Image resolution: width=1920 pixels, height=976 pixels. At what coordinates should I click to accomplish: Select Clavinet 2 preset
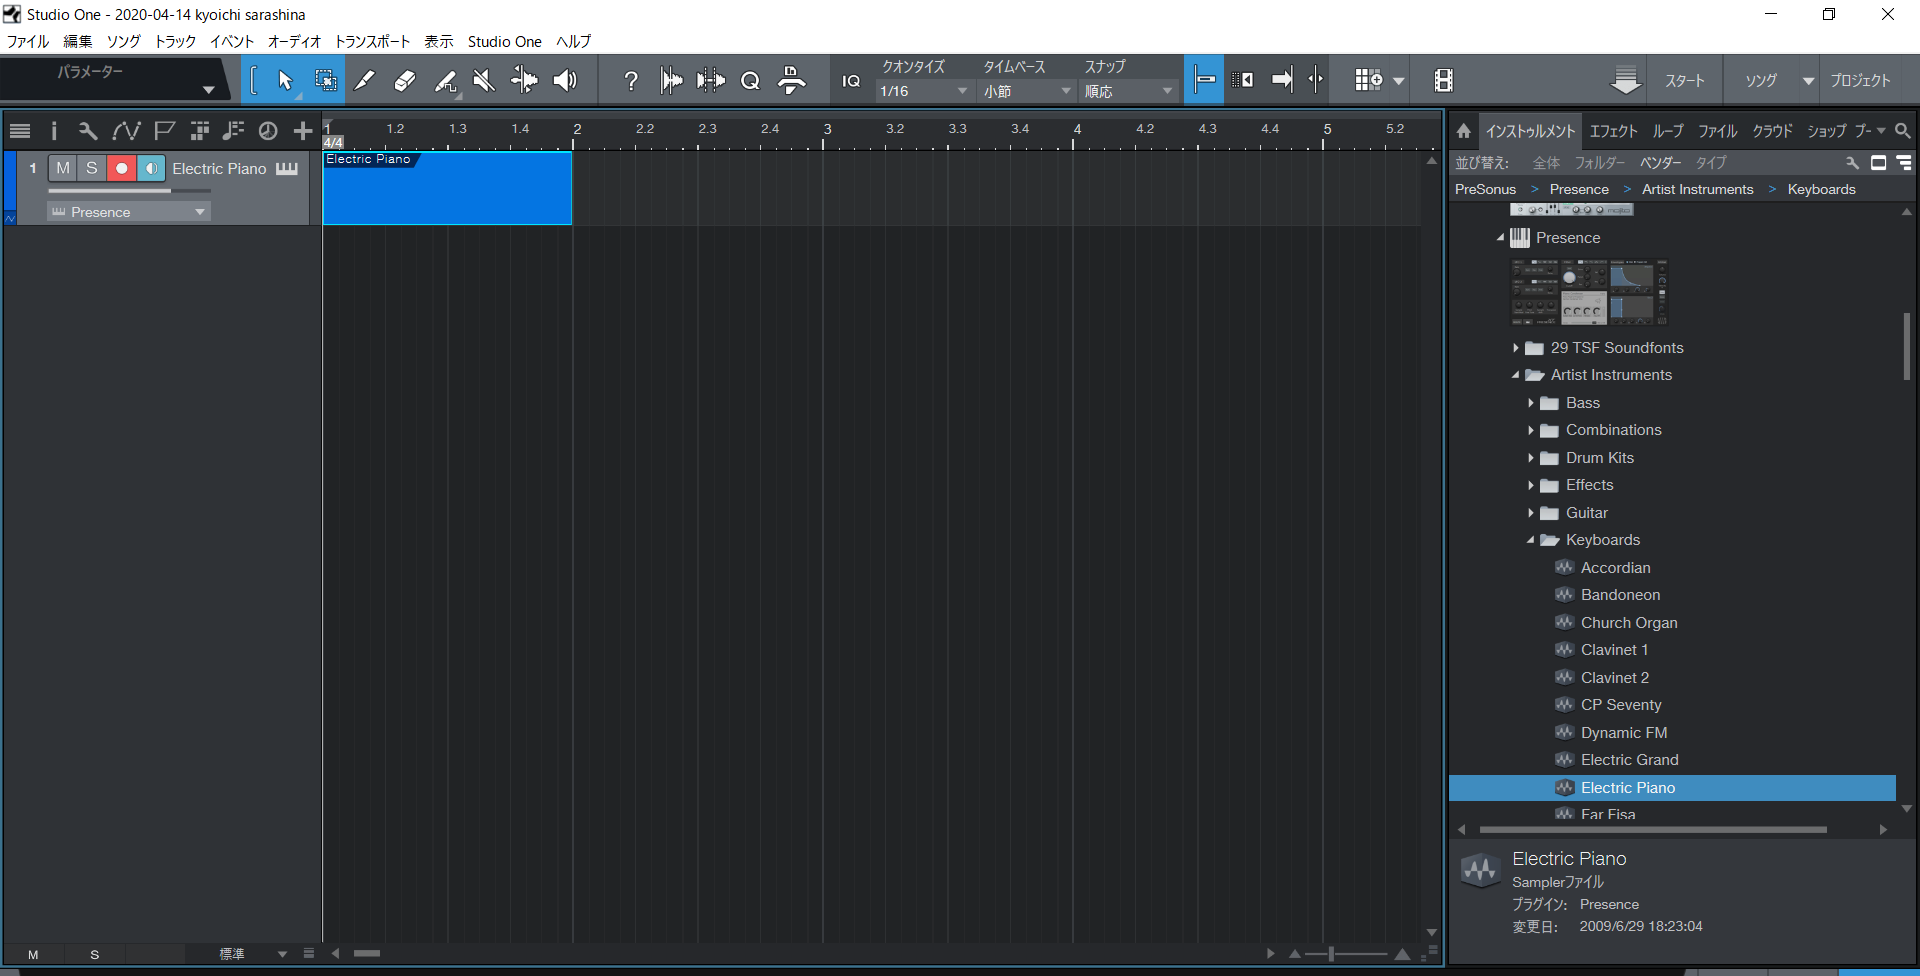click(x=1614, y=677)
